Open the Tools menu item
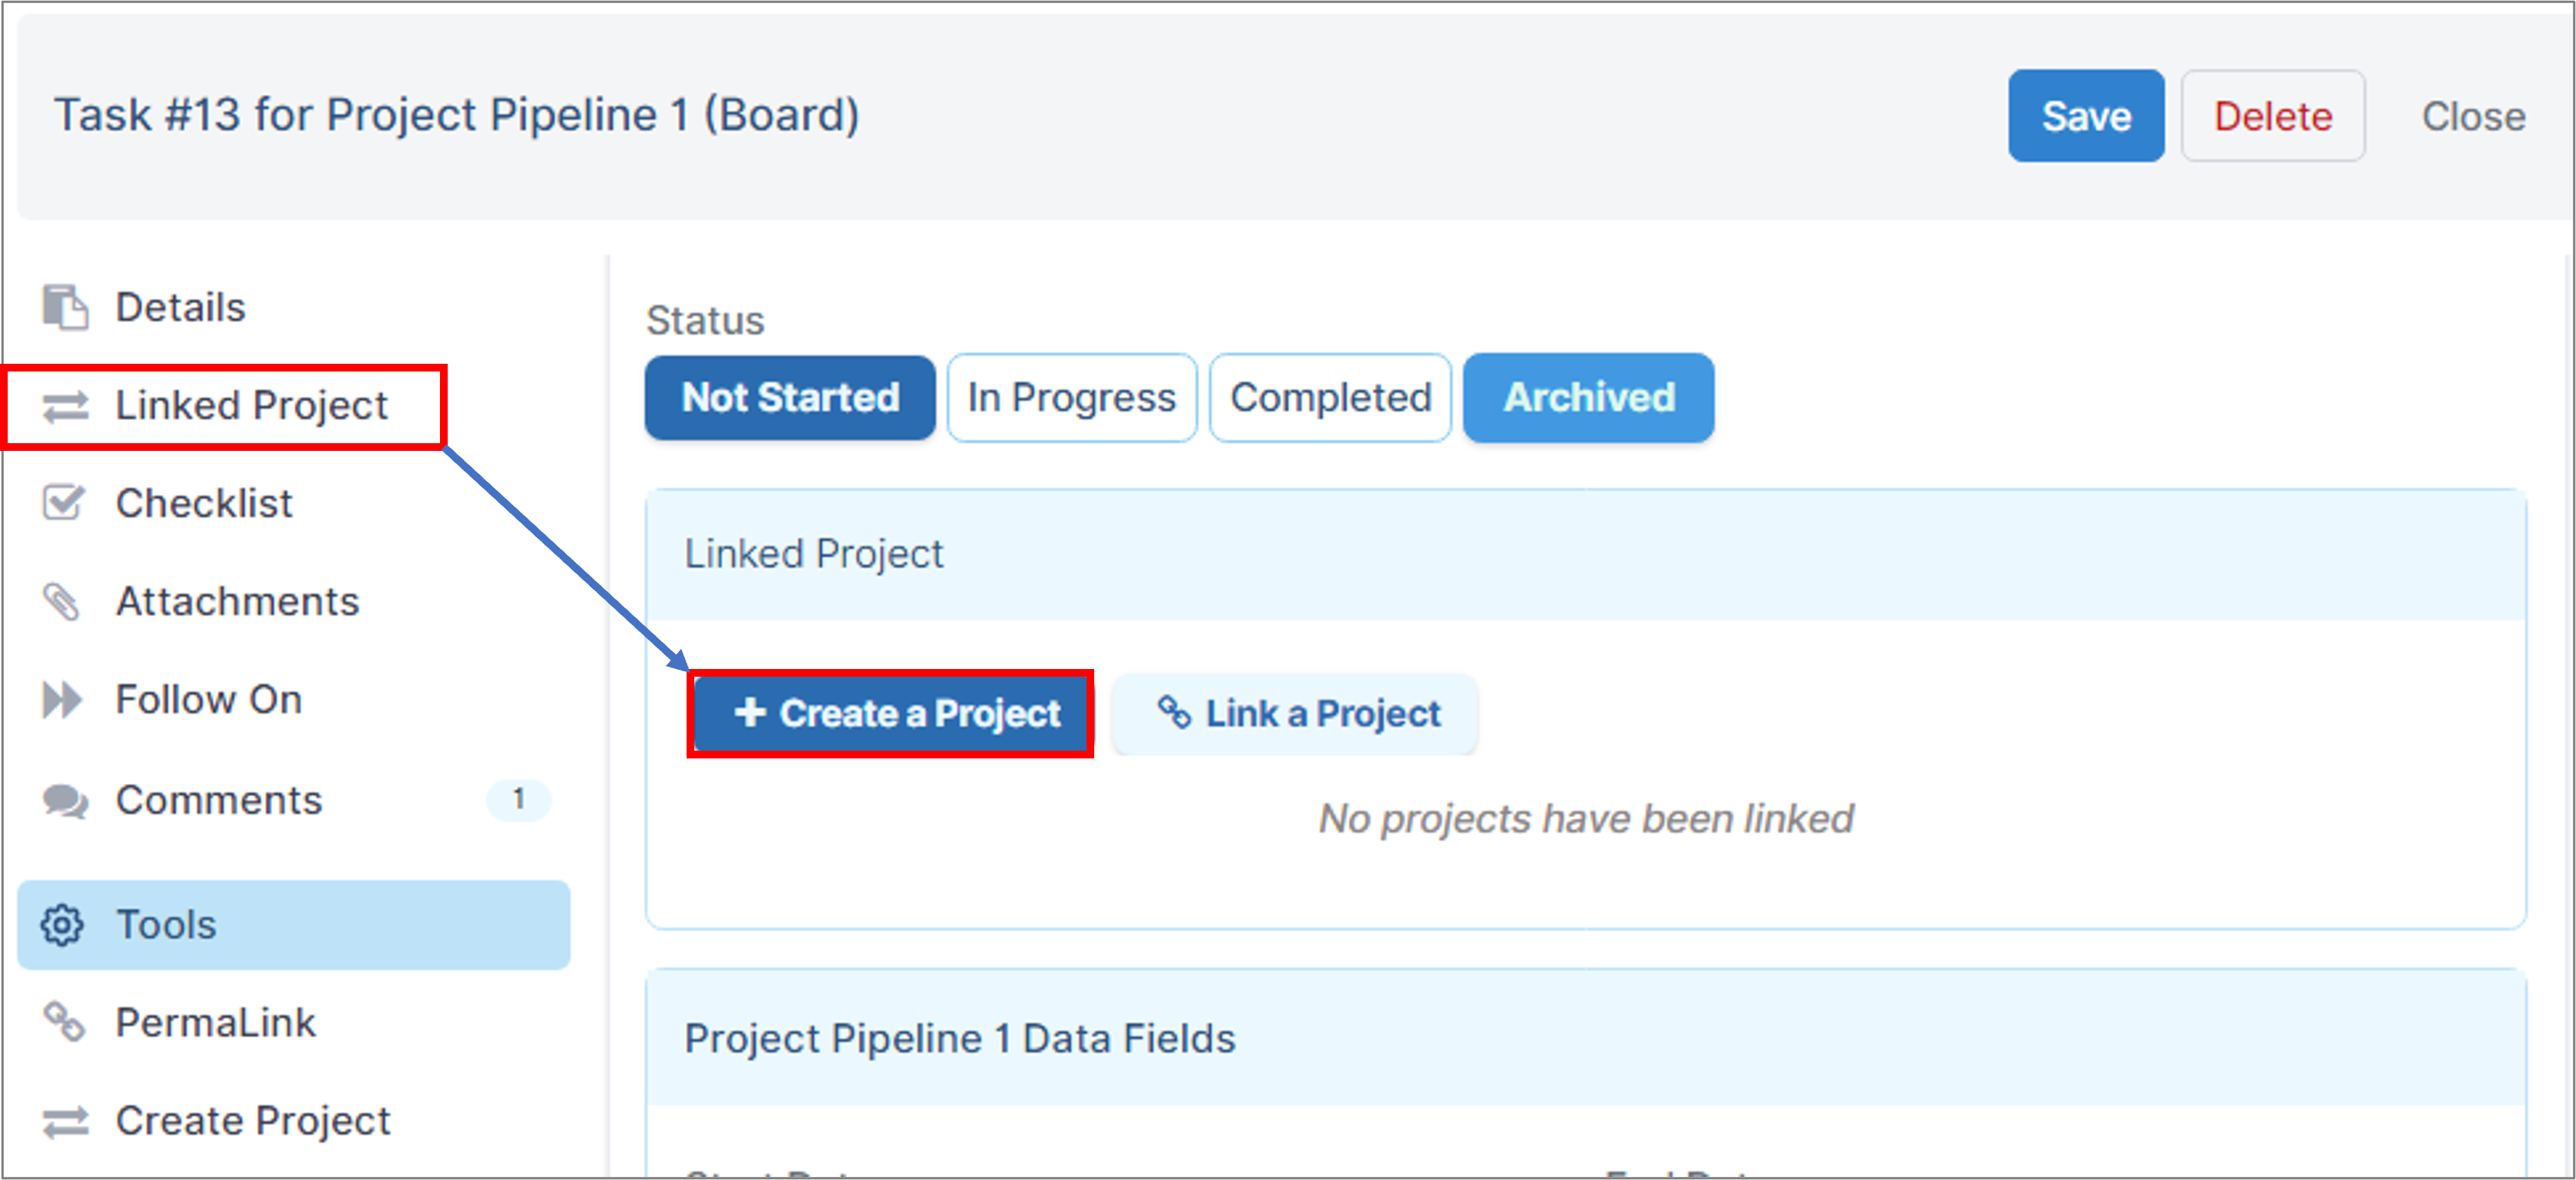The width and height of the screenshot is (2576, 1180). [294, 925]
